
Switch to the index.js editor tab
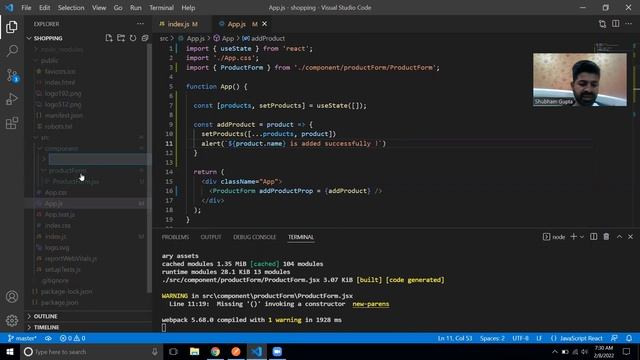(x=179, y=24)
